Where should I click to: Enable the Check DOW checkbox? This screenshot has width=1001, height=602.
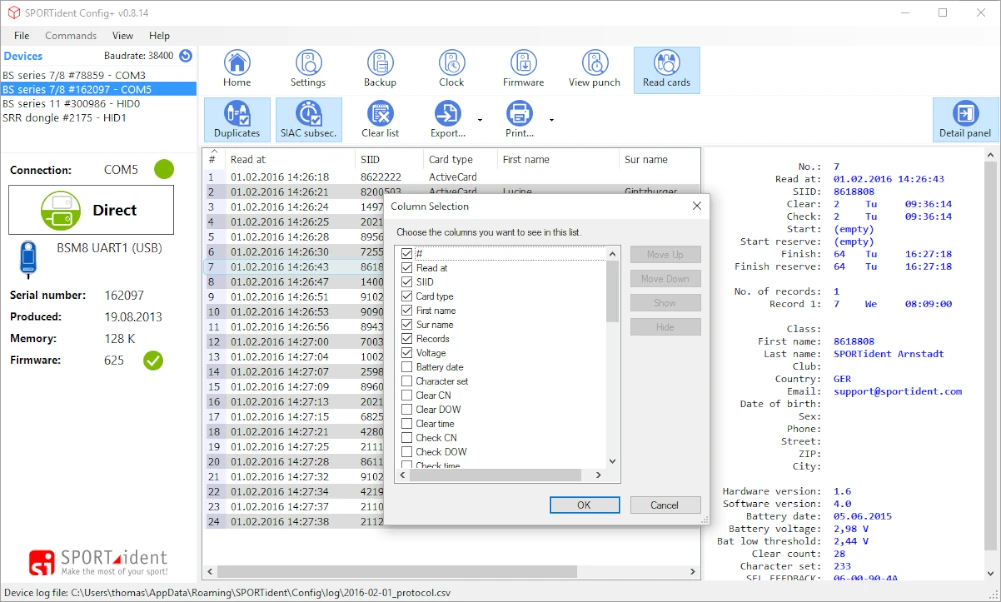pos(407,451)
